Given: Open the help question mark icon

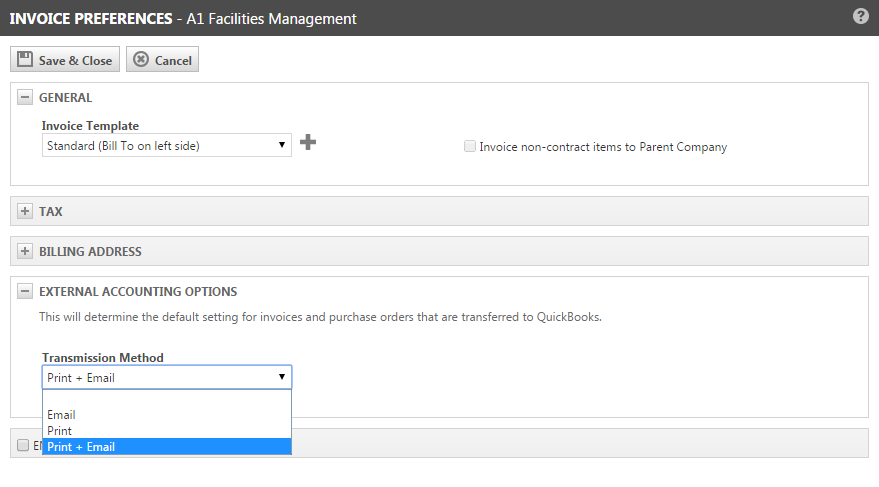Looking at the screenshot, I should tap(860, 17).
